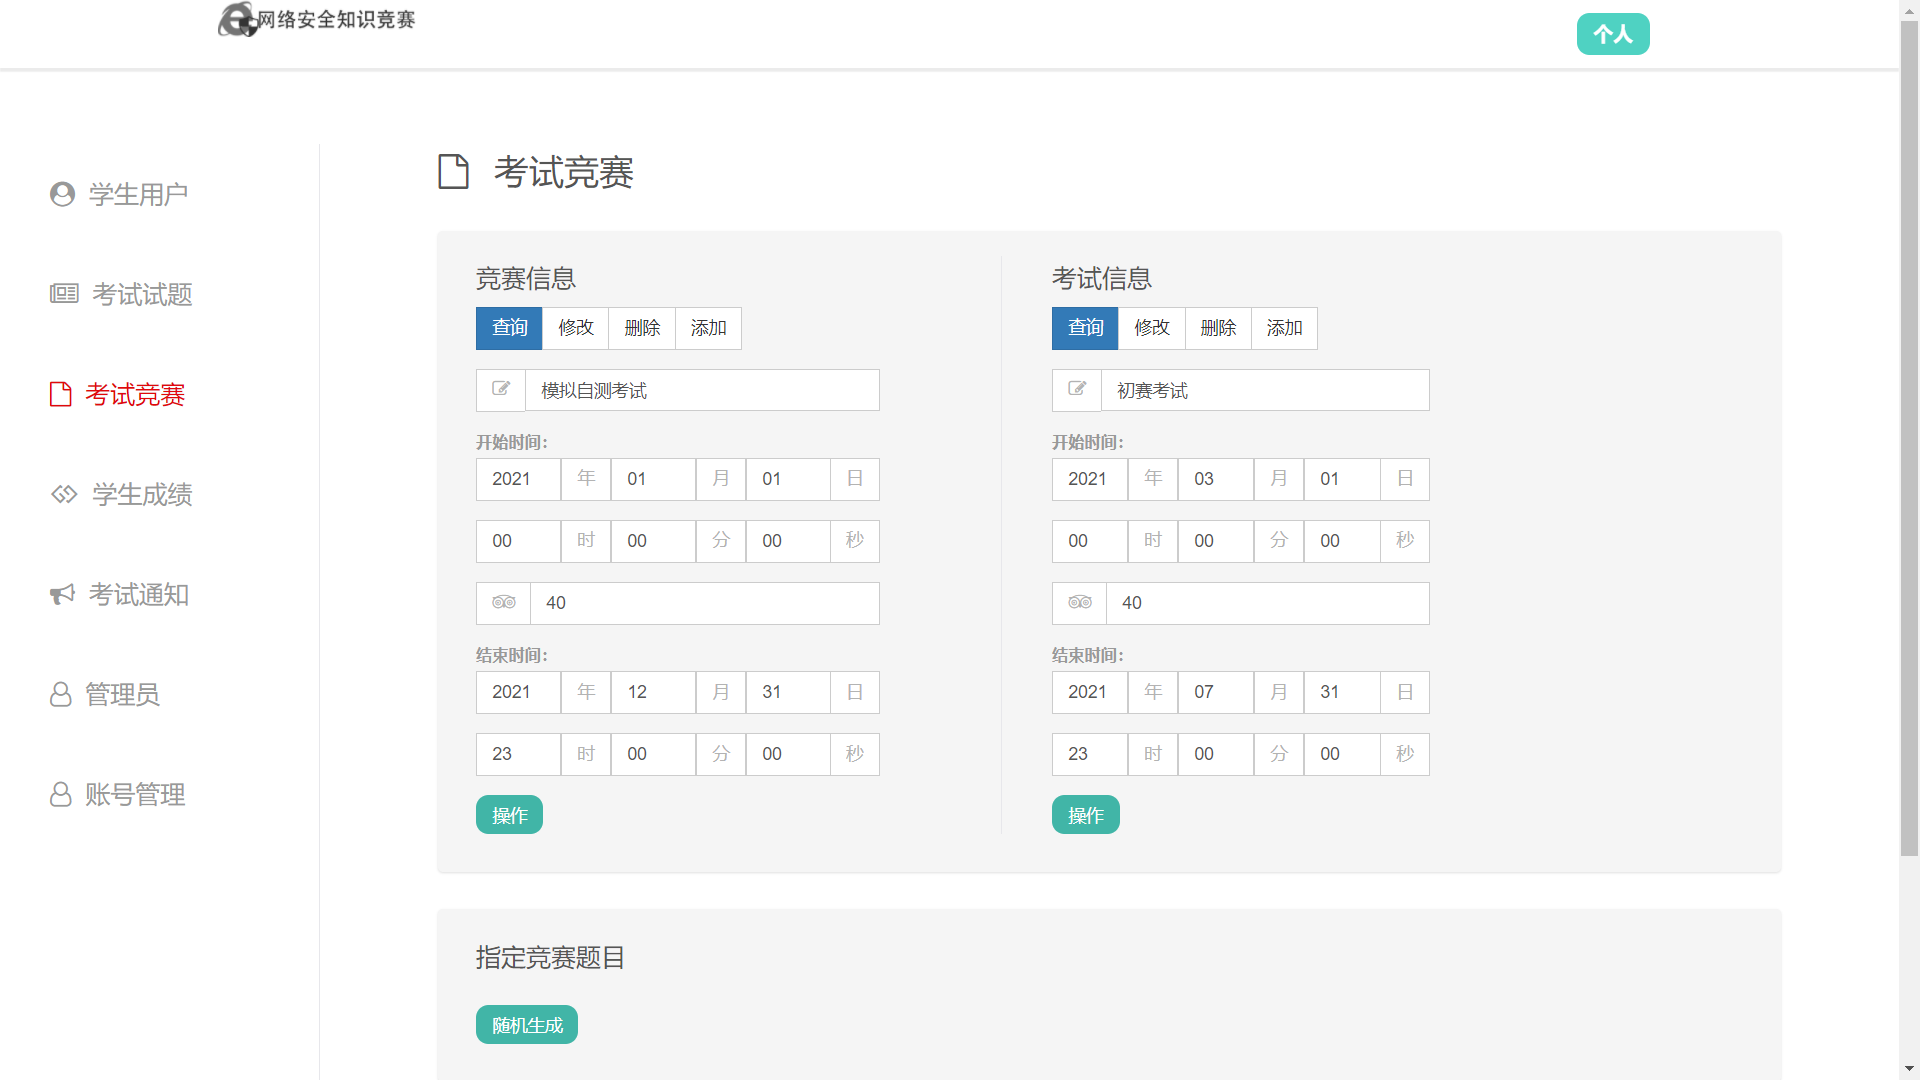Click the 随机生成 button

pyautogui.click(x=526, y=1025)
